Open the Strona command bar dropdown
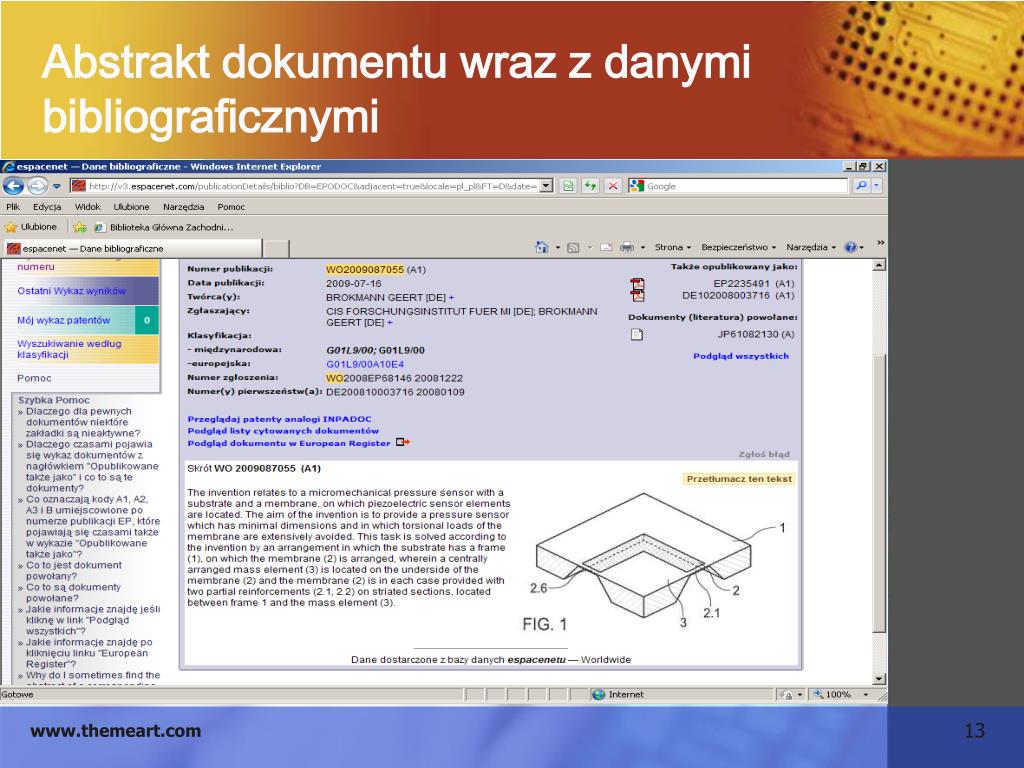Image resolution: width=1024 pixels, height=768 pixels. [x=673, y=248]
